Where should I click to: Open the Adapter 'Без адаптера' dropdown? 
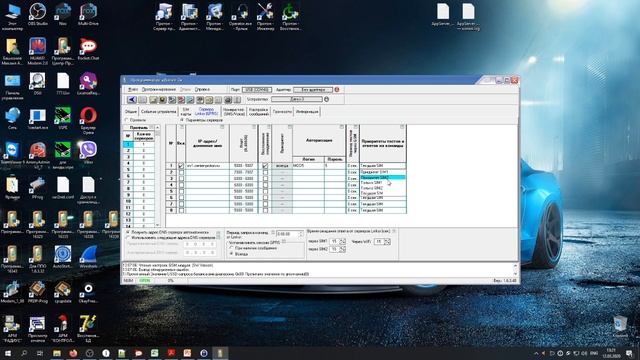(x=313, y=89)
